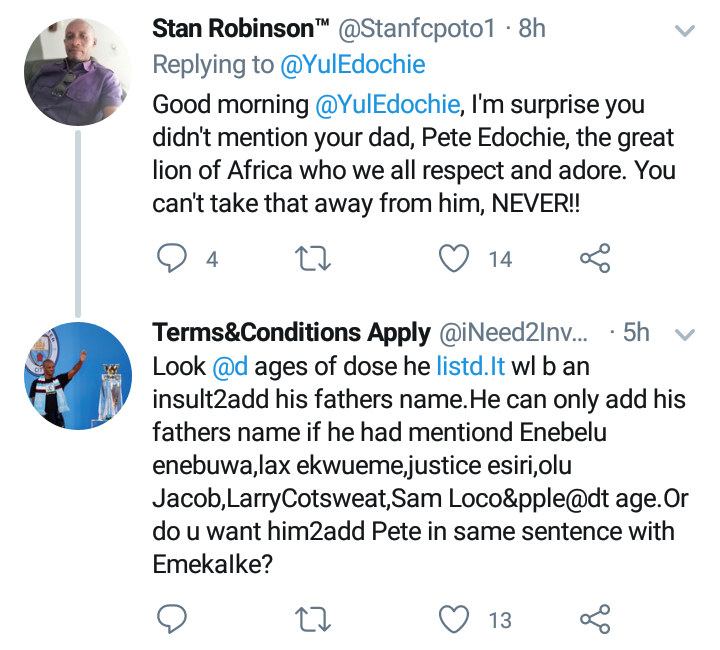
Task: Reply to Terms&Conditions Apply tweet
Action: pyautogui.click(x=173, y=620)
